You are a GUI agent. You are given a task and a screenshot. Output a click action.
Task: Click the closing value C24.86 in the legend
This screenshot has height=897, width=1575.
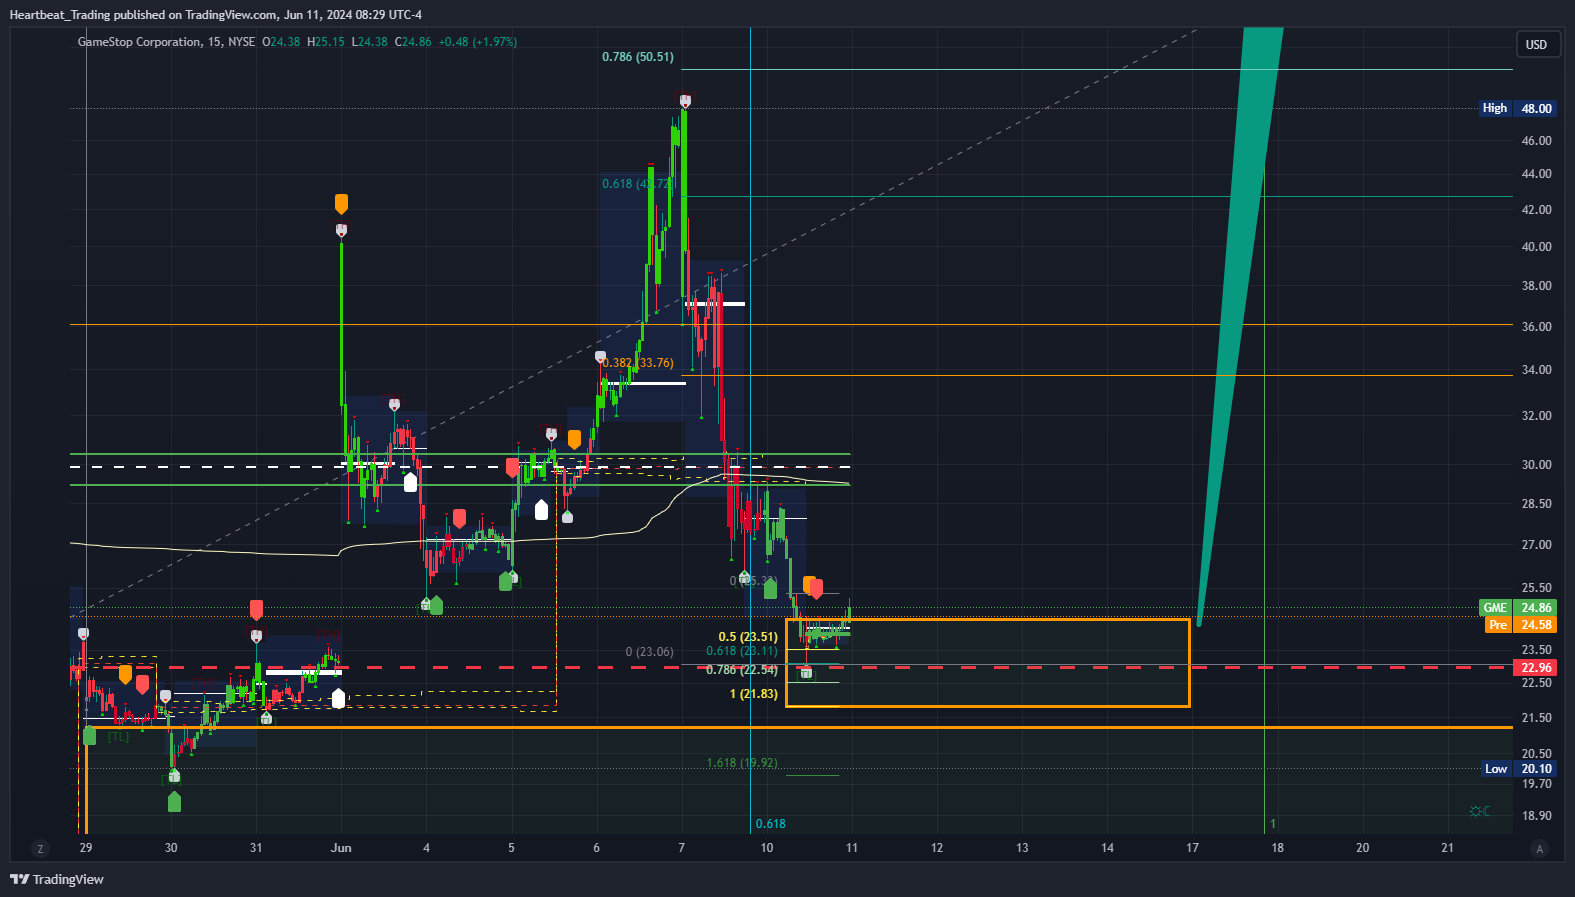point(413,42)
